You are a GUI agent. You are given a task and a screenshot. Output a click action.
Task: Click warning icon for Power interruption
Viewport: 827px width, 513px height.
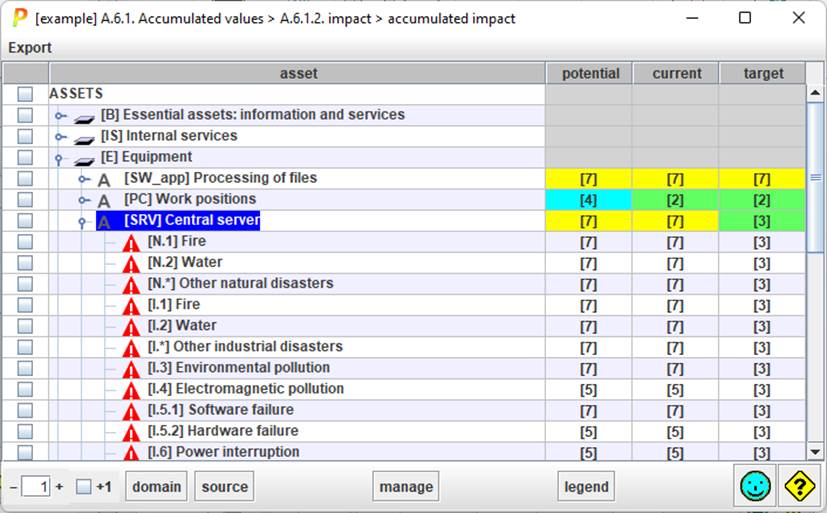pos(131,452)
